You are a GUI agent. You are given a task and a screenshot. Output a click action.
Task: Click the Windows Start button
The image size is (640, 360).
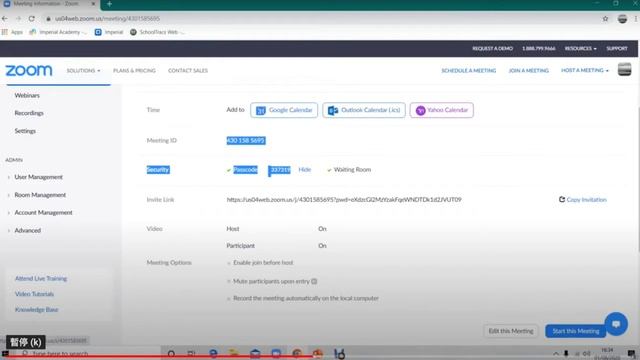click(5, 353)
